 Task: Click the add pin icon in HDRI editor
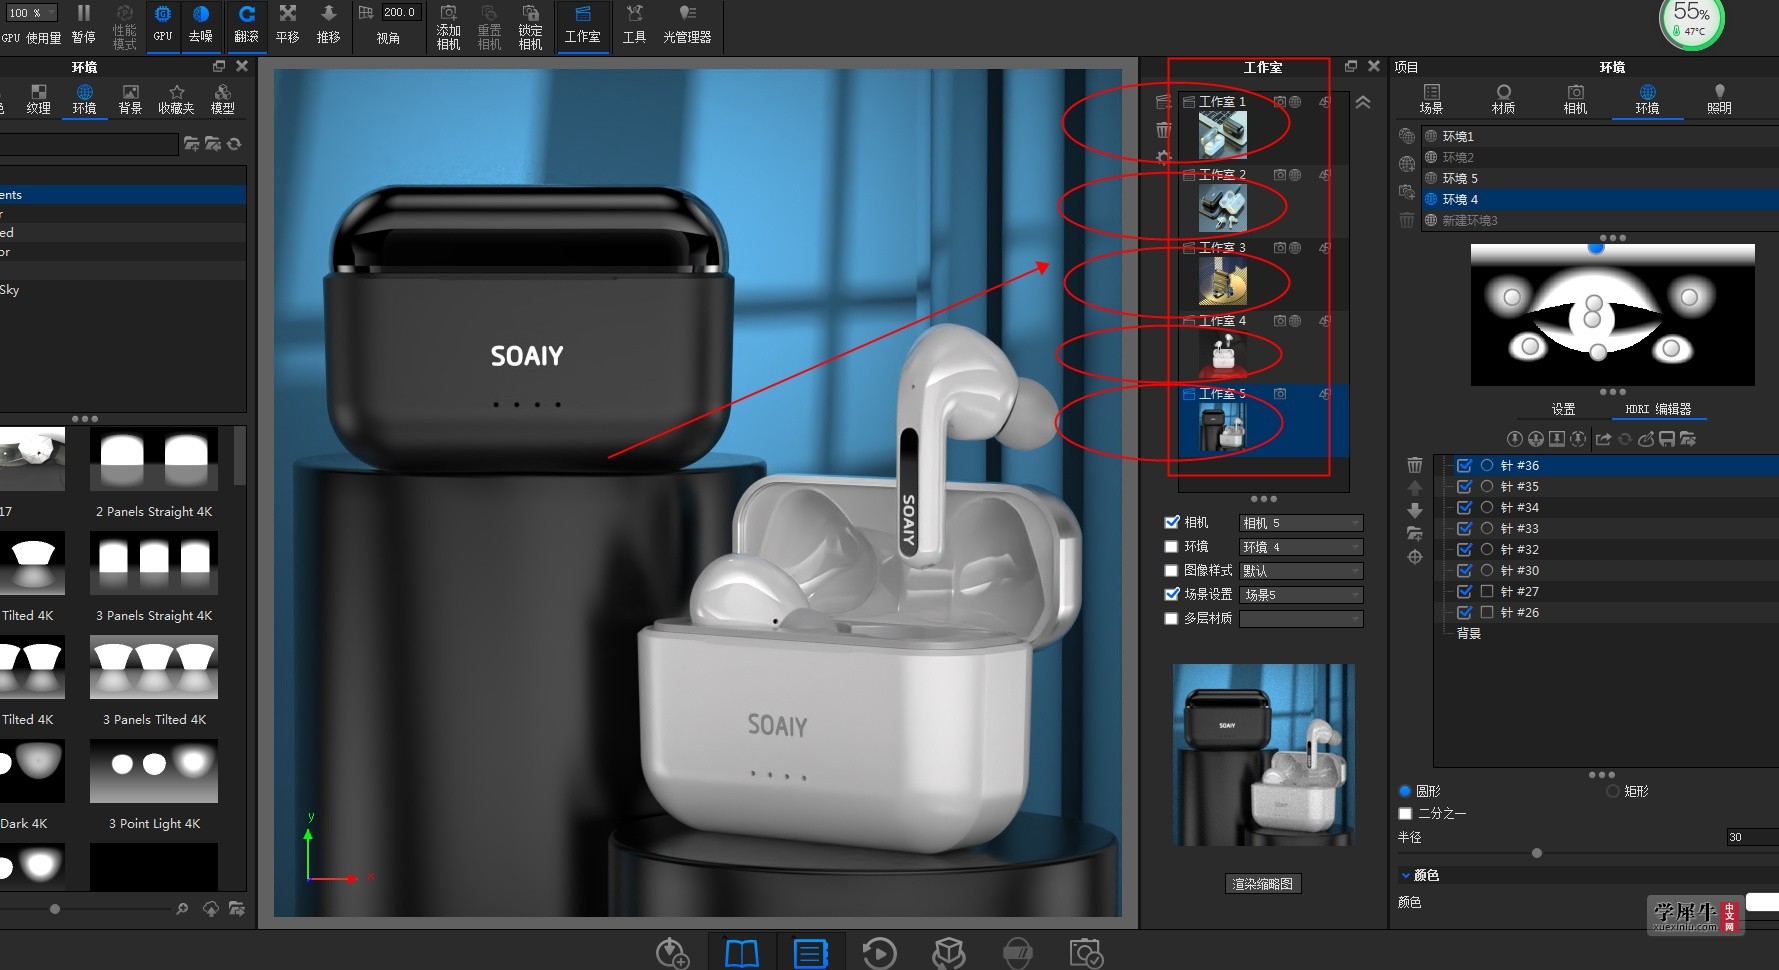pyautogui.click(x=1515, y=439)
